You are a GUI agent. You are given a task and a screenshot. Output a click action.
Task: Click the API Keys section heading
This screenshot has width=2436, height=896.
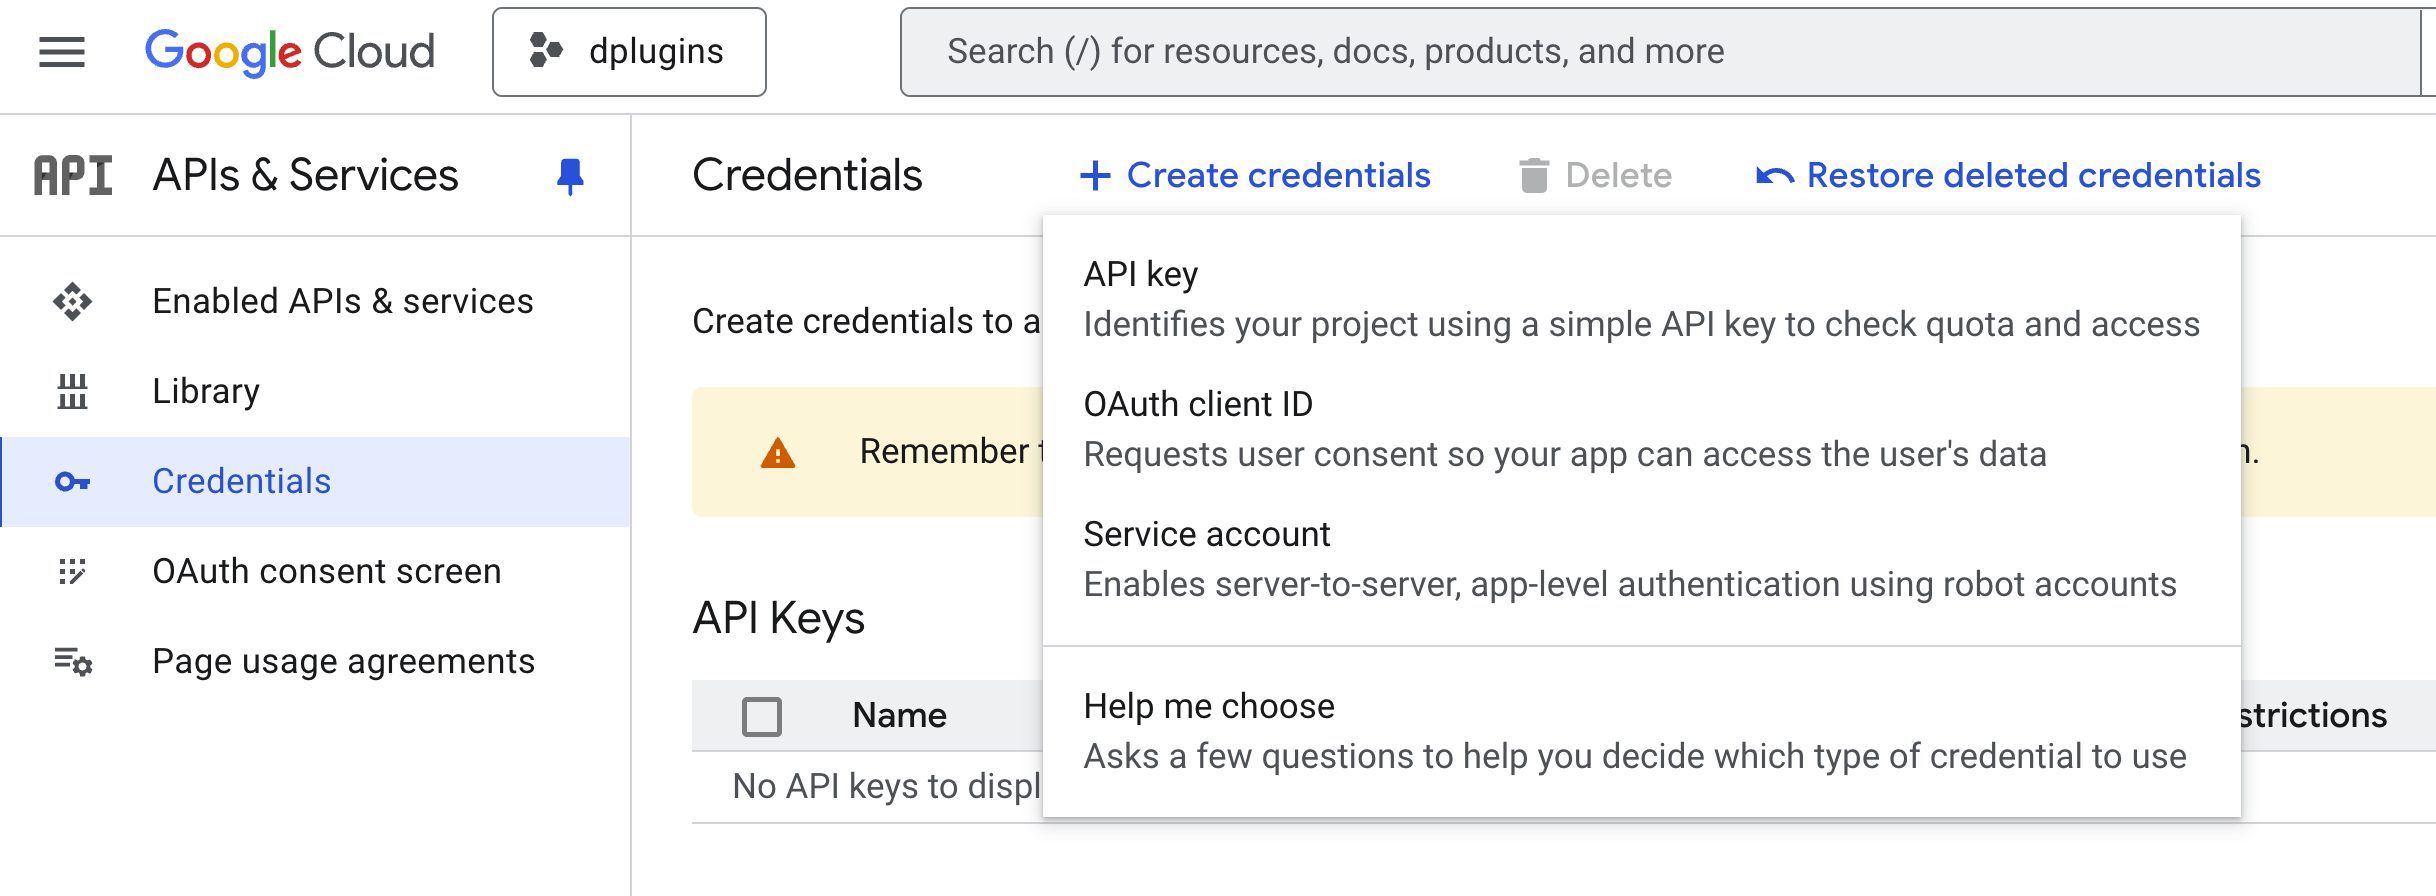(x=779, y=618)
